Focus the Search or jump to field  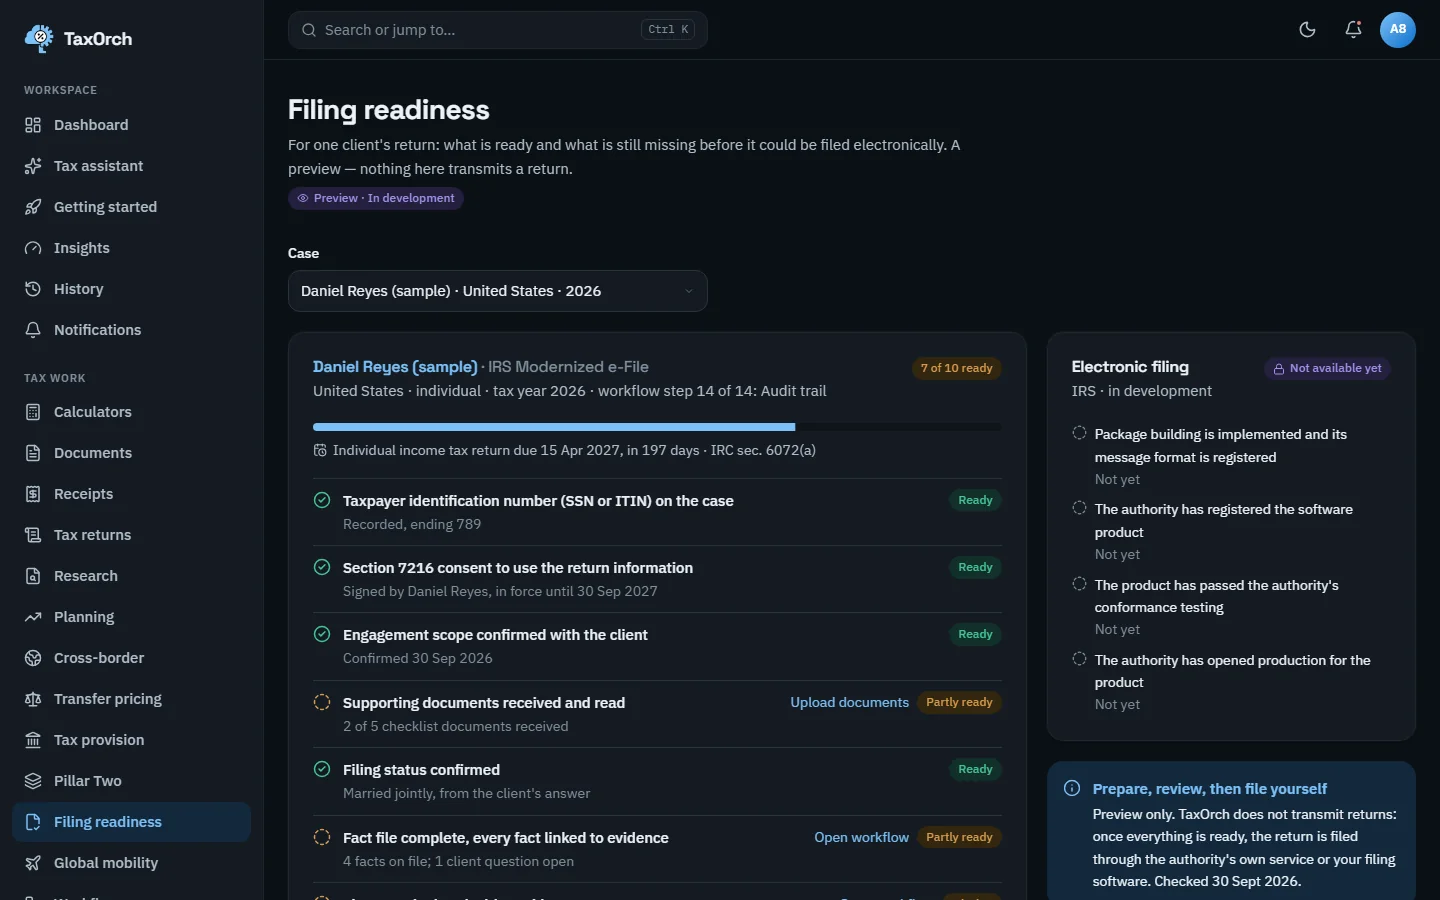[498, 30]
